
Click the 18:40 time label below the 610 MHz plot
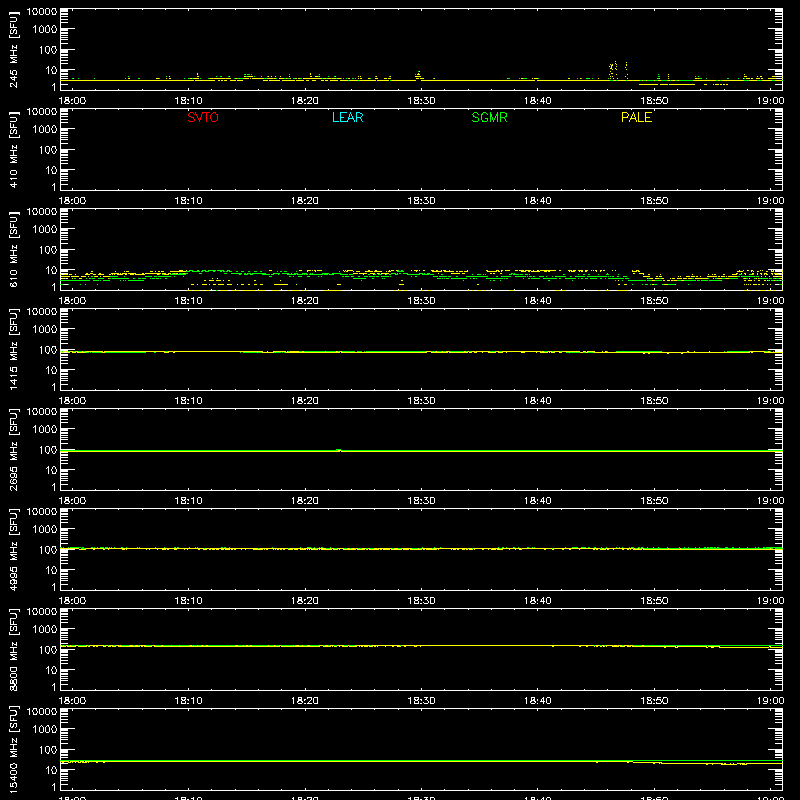coord(538,301)
